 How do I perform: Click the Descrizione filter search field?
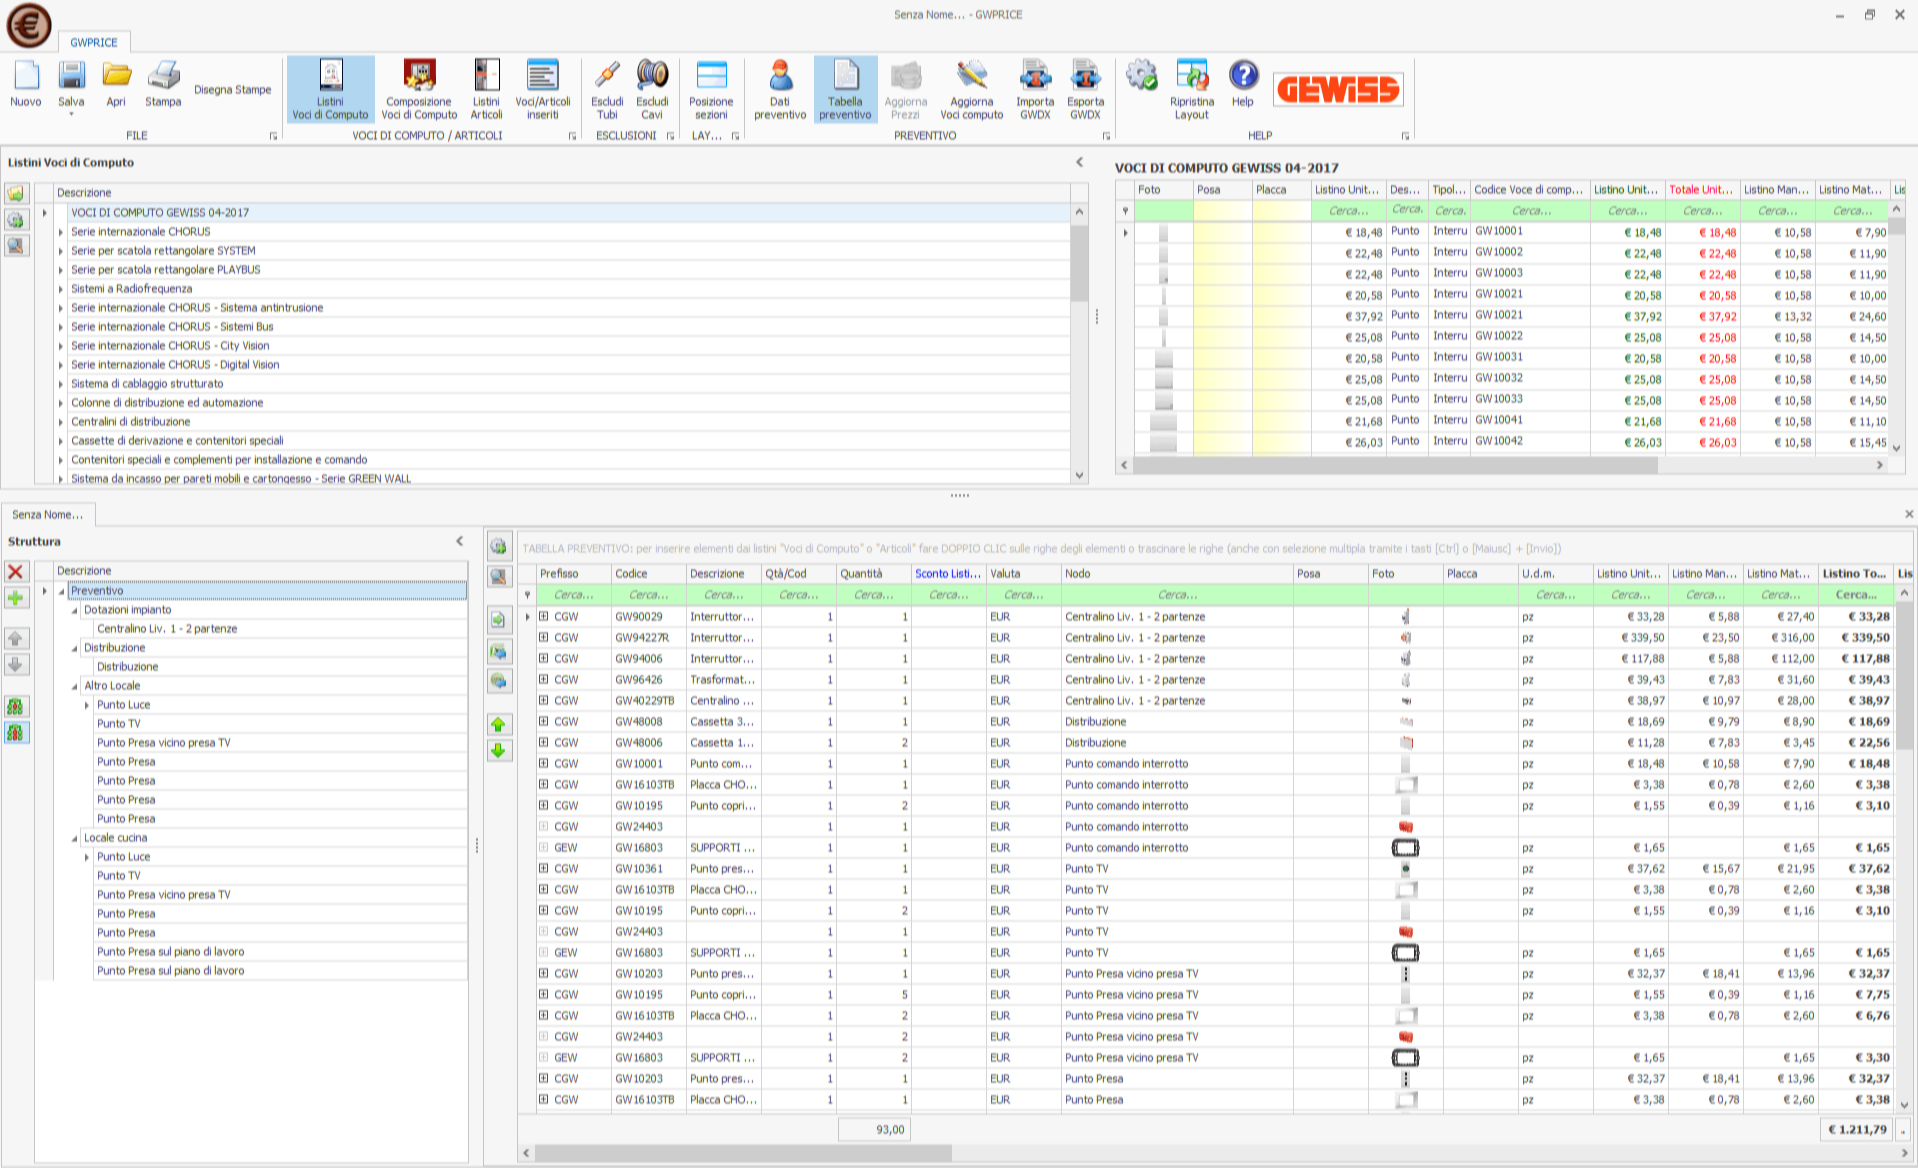[x=723, y=595]
